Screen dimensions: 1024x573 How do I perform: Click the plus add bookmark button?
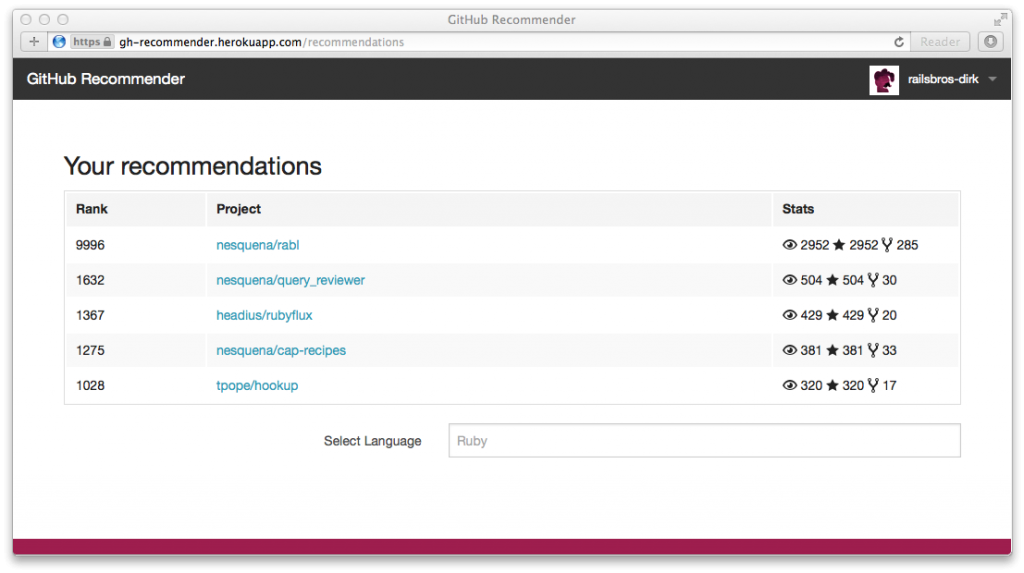coord(33,42)
